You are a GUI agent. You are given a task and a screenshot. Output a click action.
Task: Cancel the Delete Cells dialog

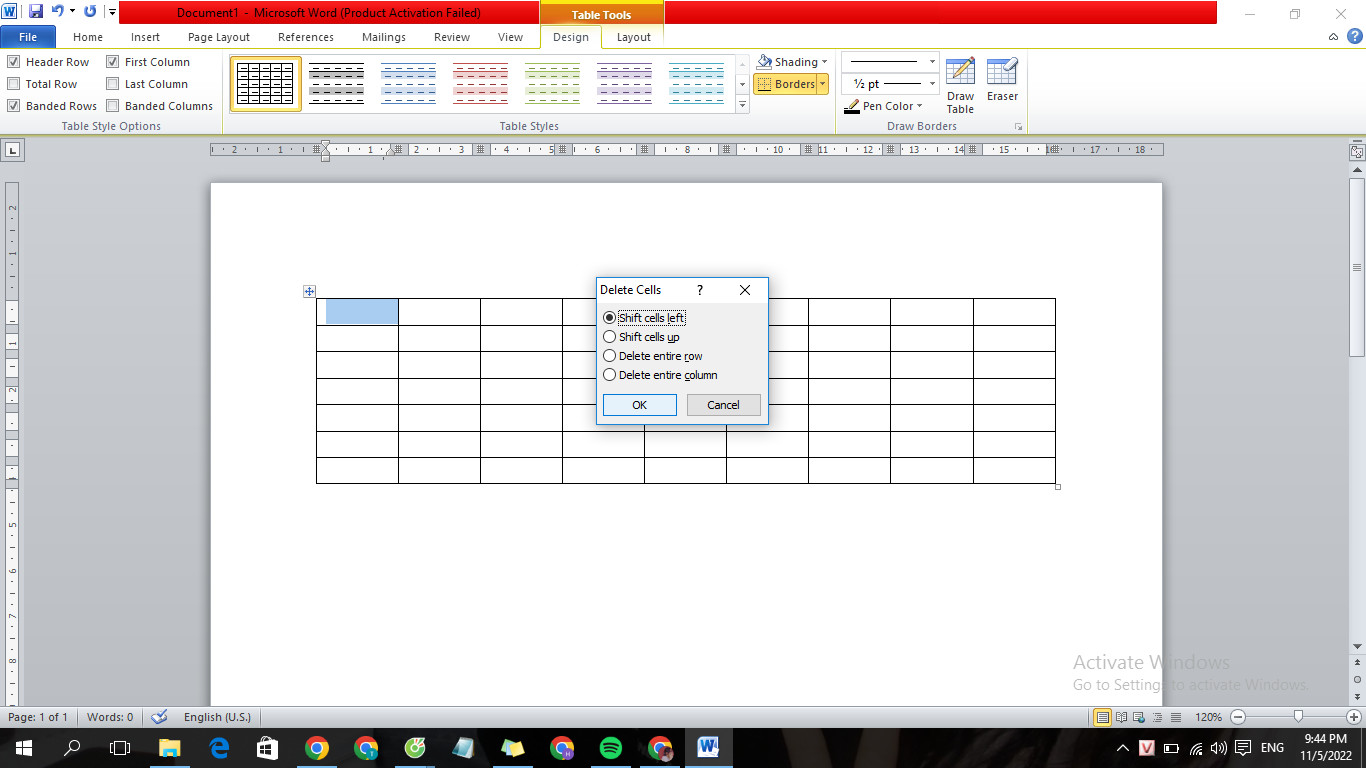click(x=724, y=405)
